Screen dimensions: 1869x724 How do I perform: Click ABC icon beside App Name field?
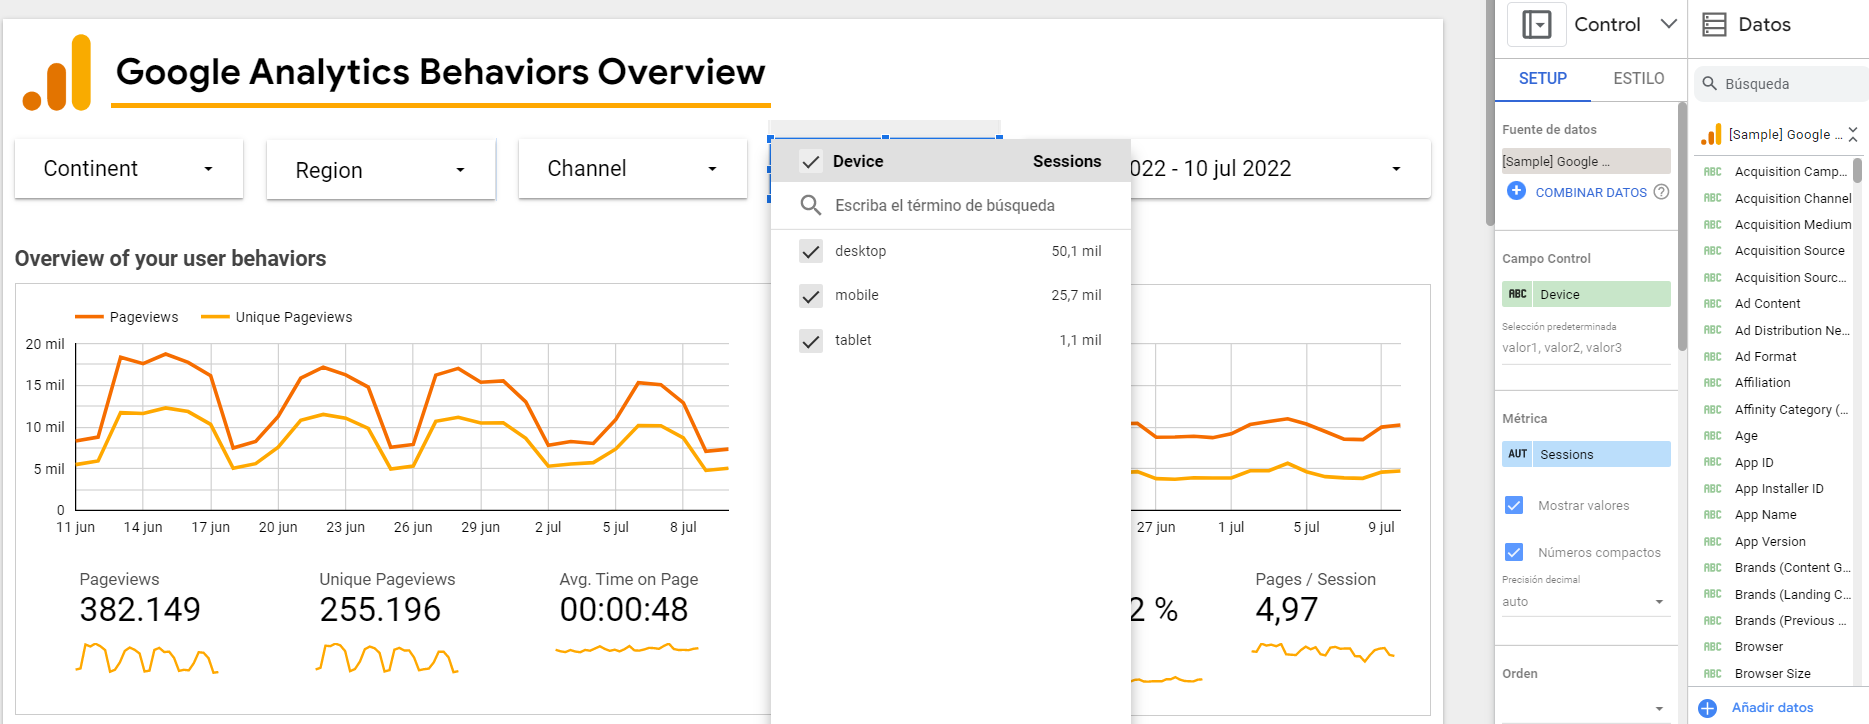pyautogui.click(x=1713, y=515)
